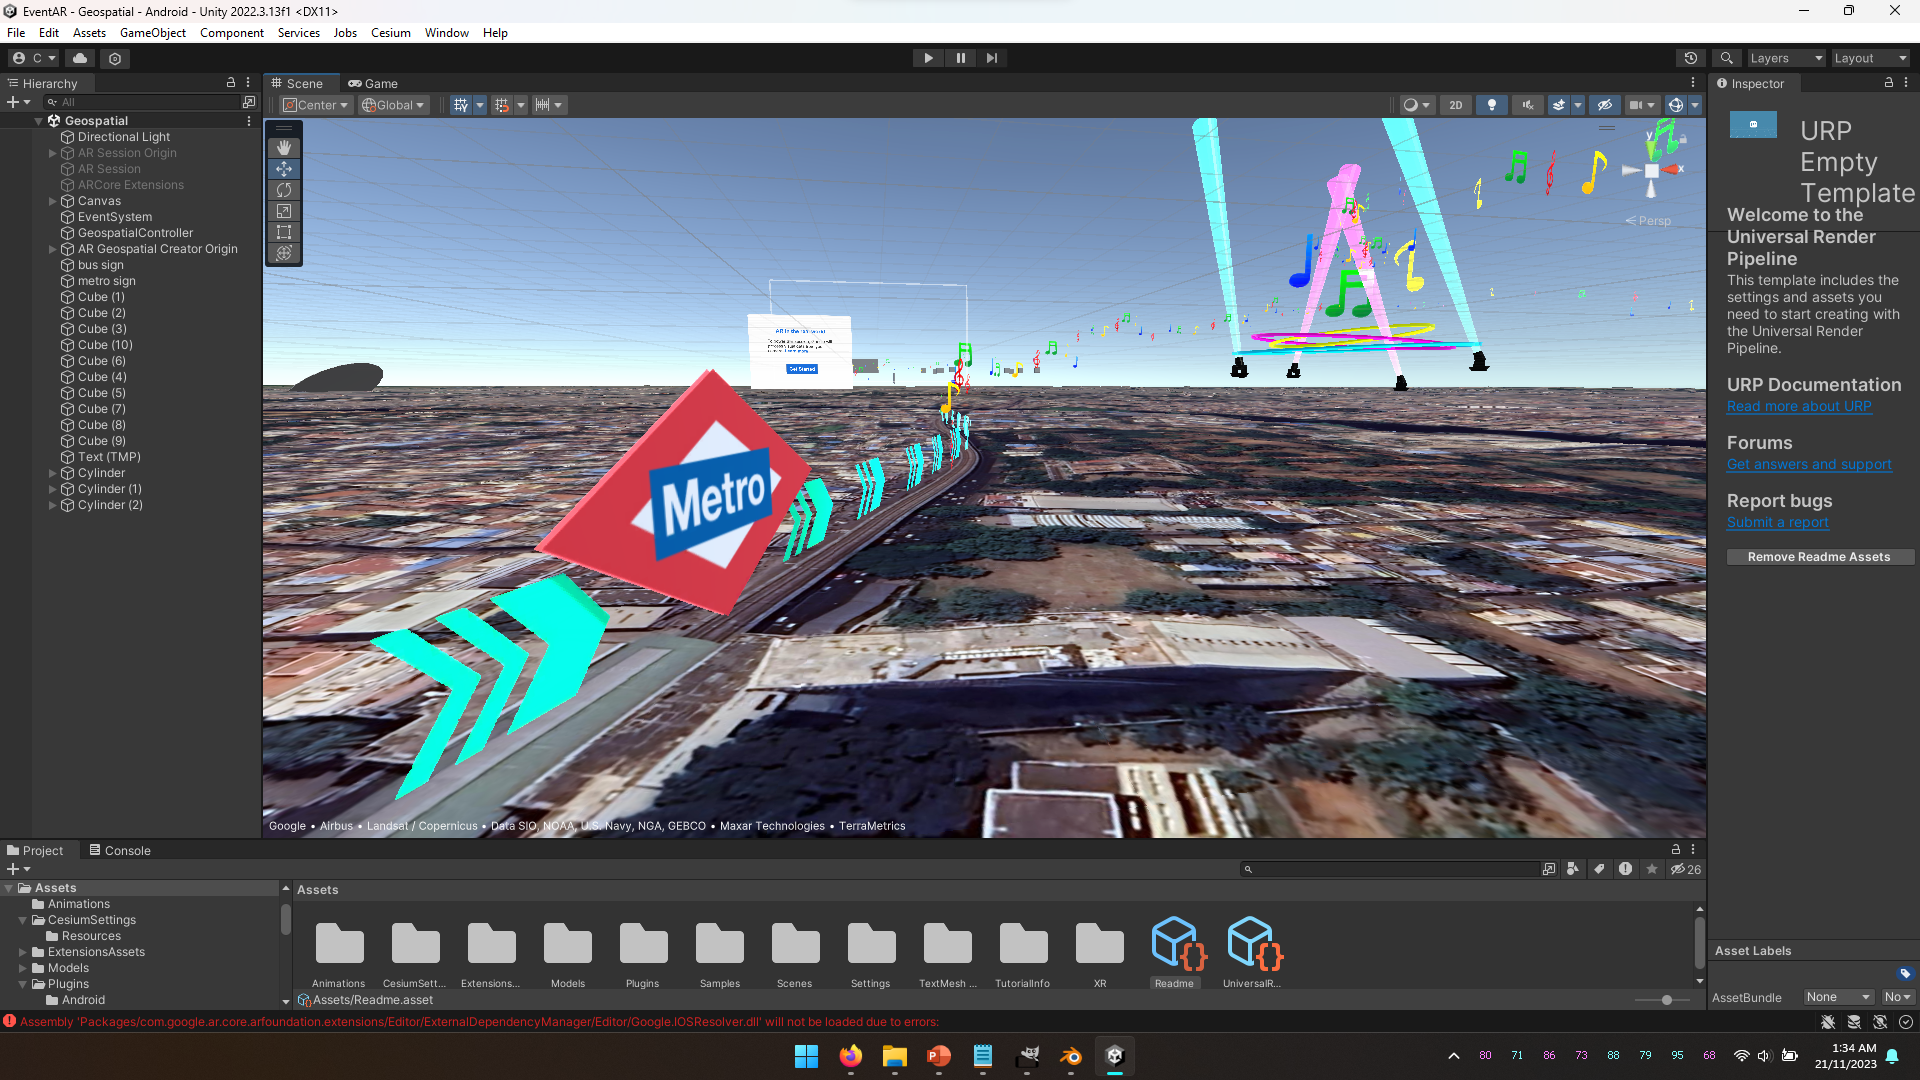Viewport: 1920px width, 1080px height.
Task: Toggle scene audio mute
Action: pos(1527,105)
